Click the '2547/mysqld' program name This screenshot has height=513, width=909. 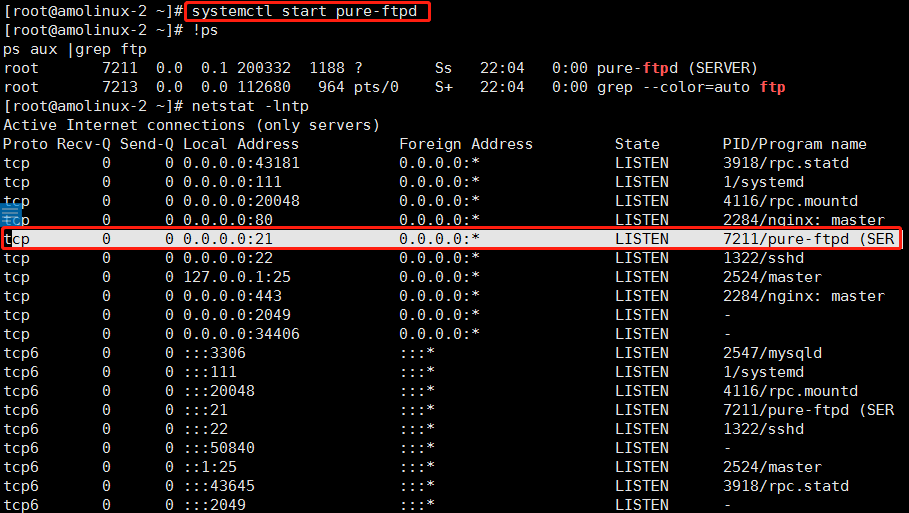point(772,354)
